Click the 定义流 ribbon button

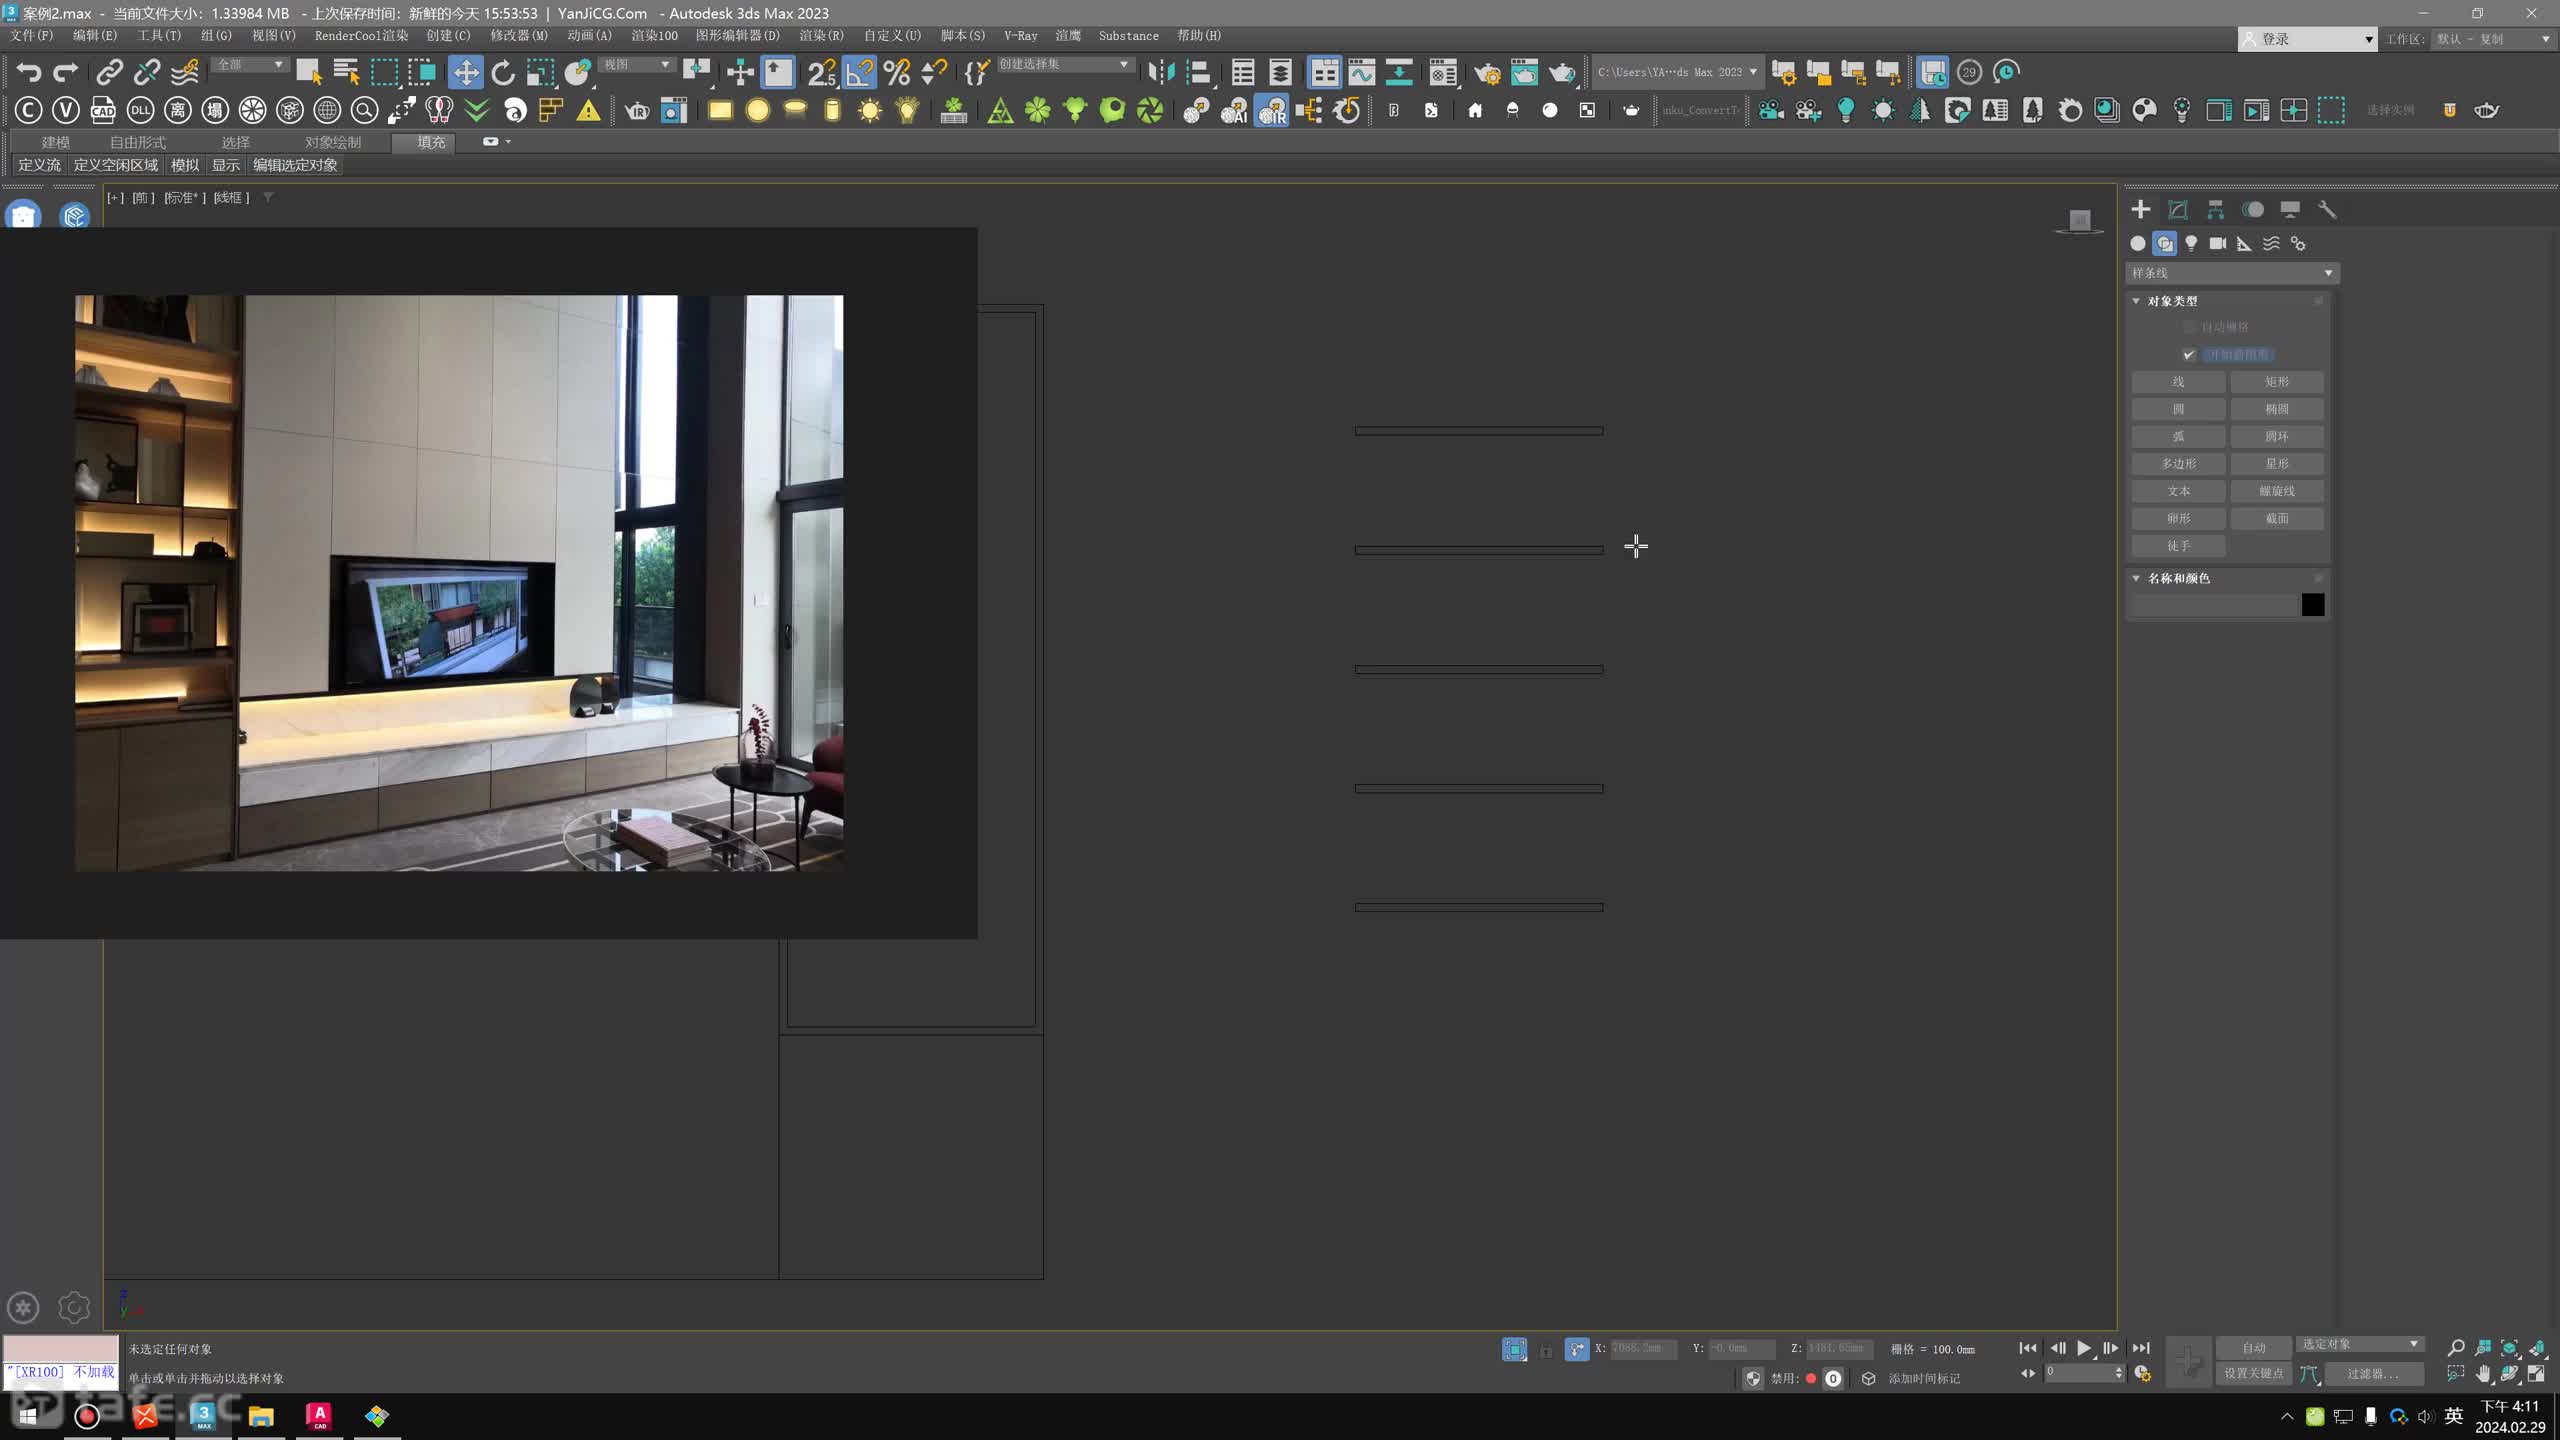click(40, 165)
